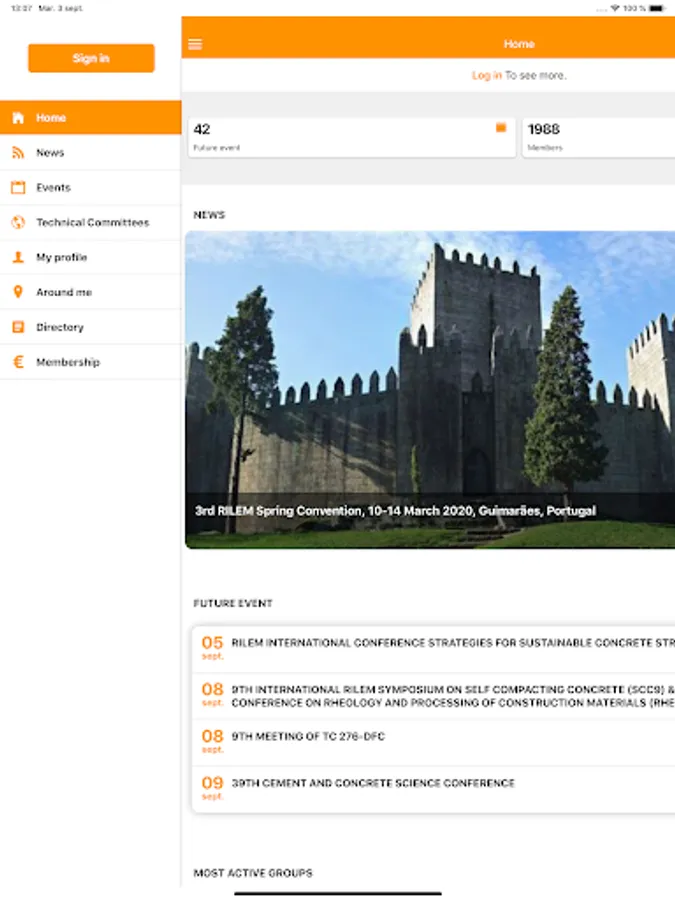Tap the Wi-Fi icon in status bar
Image resolution: width=675 pixels, height=900 pixels.
[x=615, y=8]
